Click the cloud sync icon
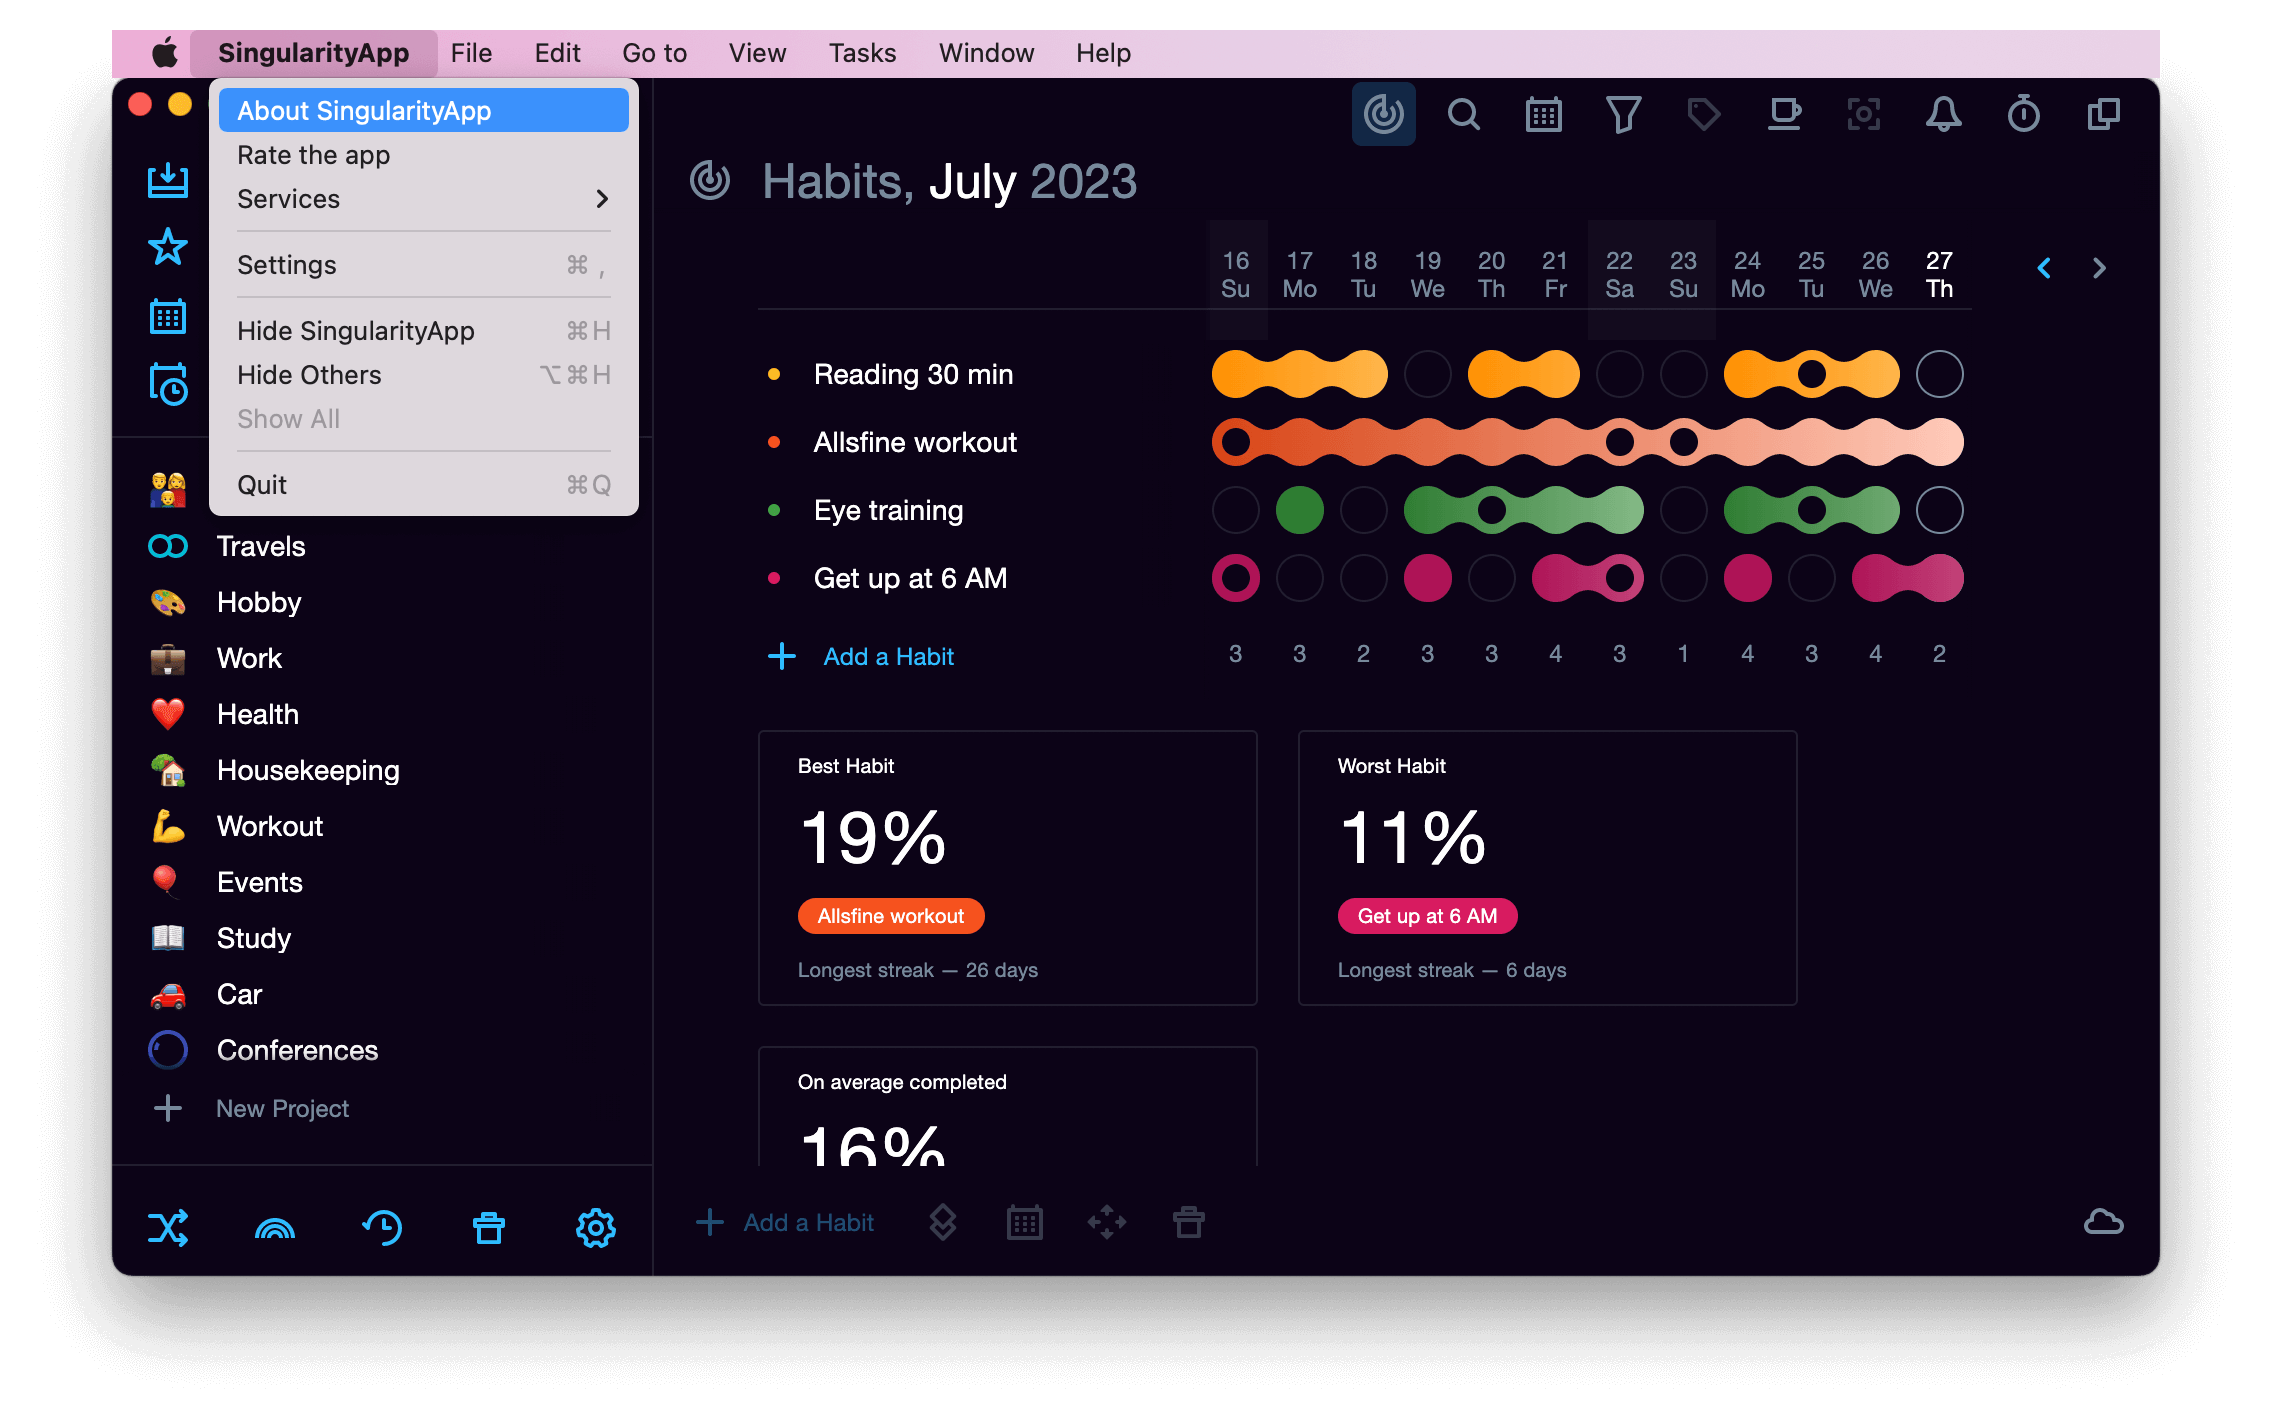This screenshot has width=2272, height=1424. coord(2104,1222)
